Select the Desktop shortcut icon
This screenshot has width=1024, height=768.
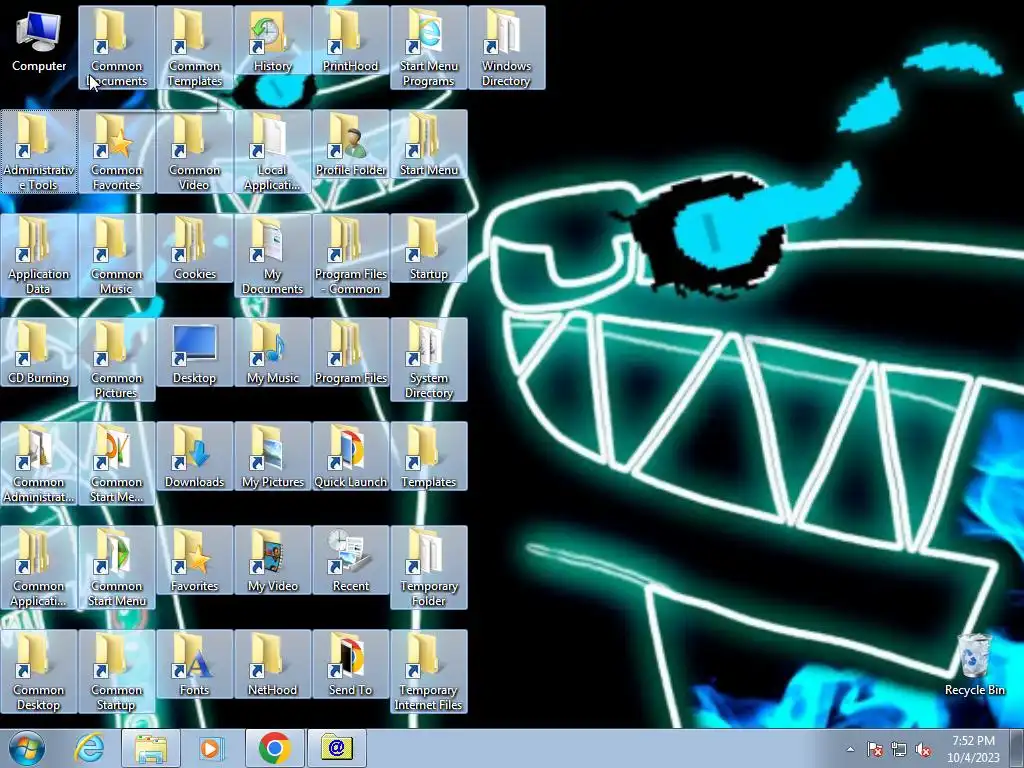coord(195,353)
